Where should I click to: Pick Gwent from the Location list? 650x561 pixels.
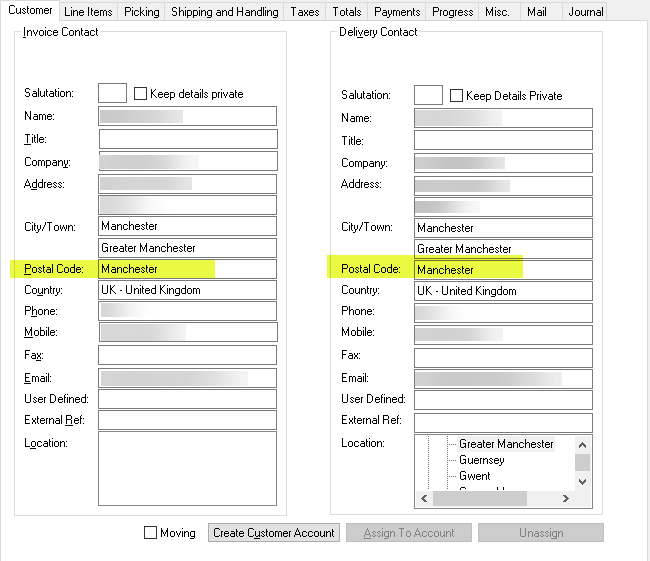(x=474, y=476)
